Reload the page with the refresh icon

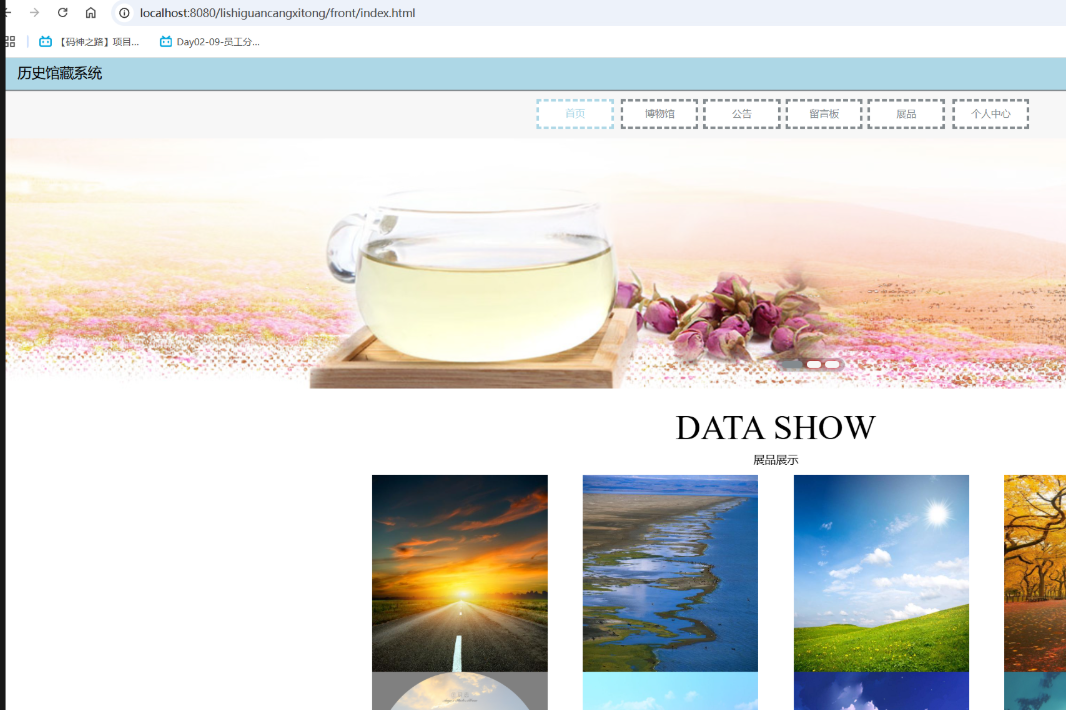(63, 13)
